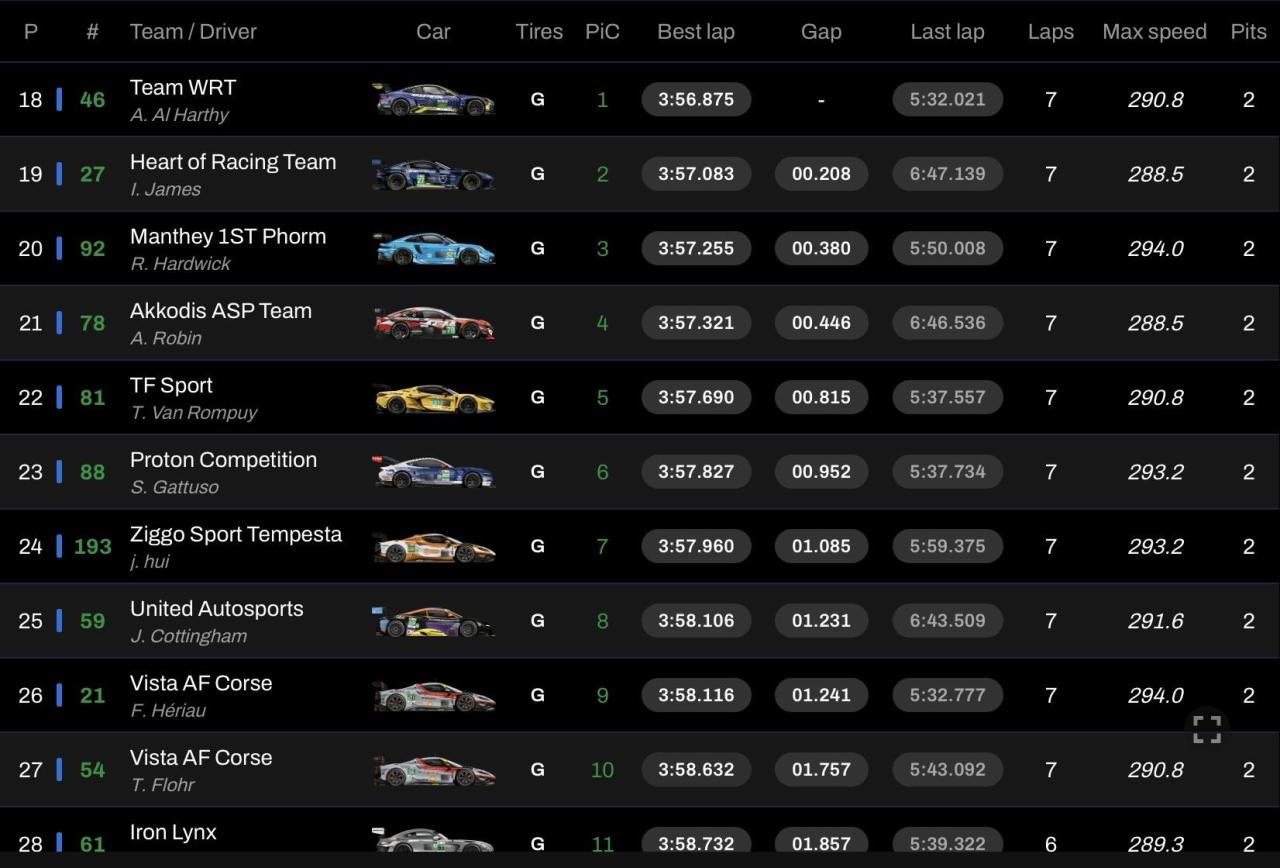The width and height of the screenshot is (1280, 868).
Task: Click the Manthey 1ST Phorm car icon
Action: point(433,249)
